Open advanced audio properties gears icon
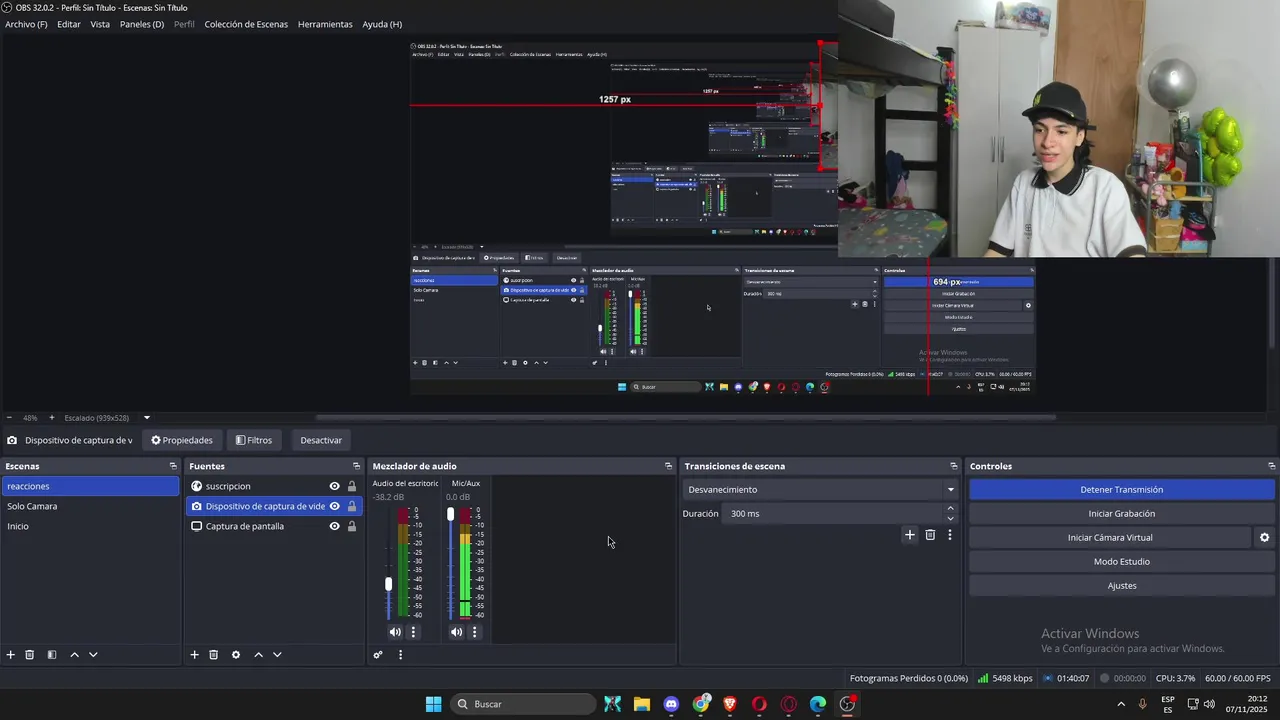 pos(378,655)
